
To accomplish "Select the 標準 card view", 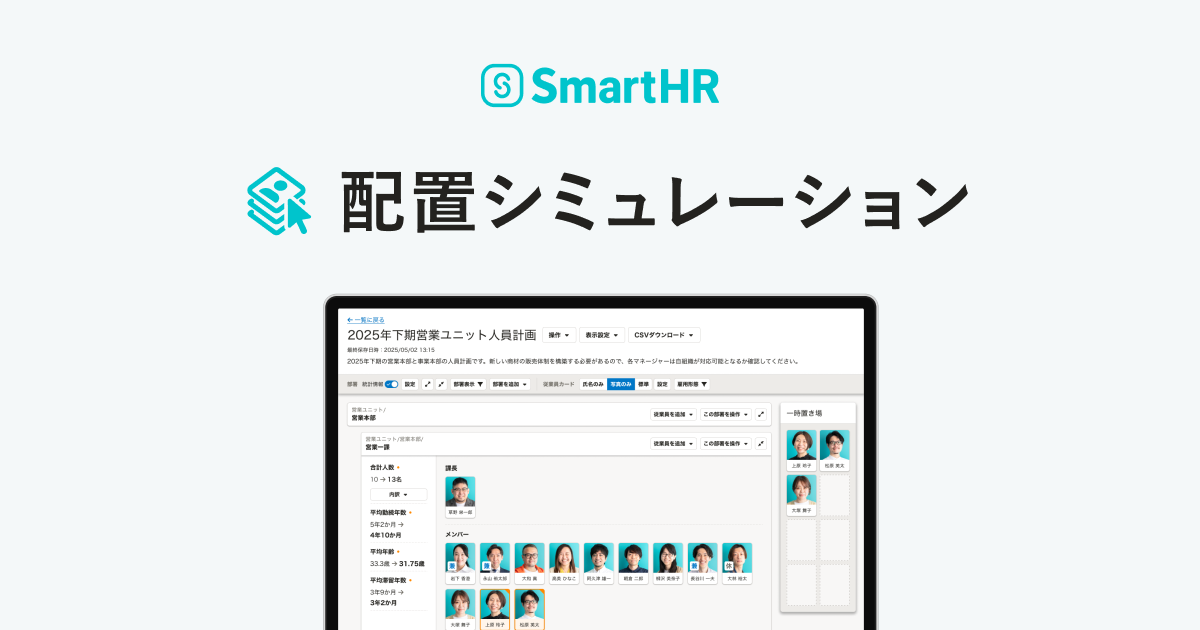I will tap(643, 384).
